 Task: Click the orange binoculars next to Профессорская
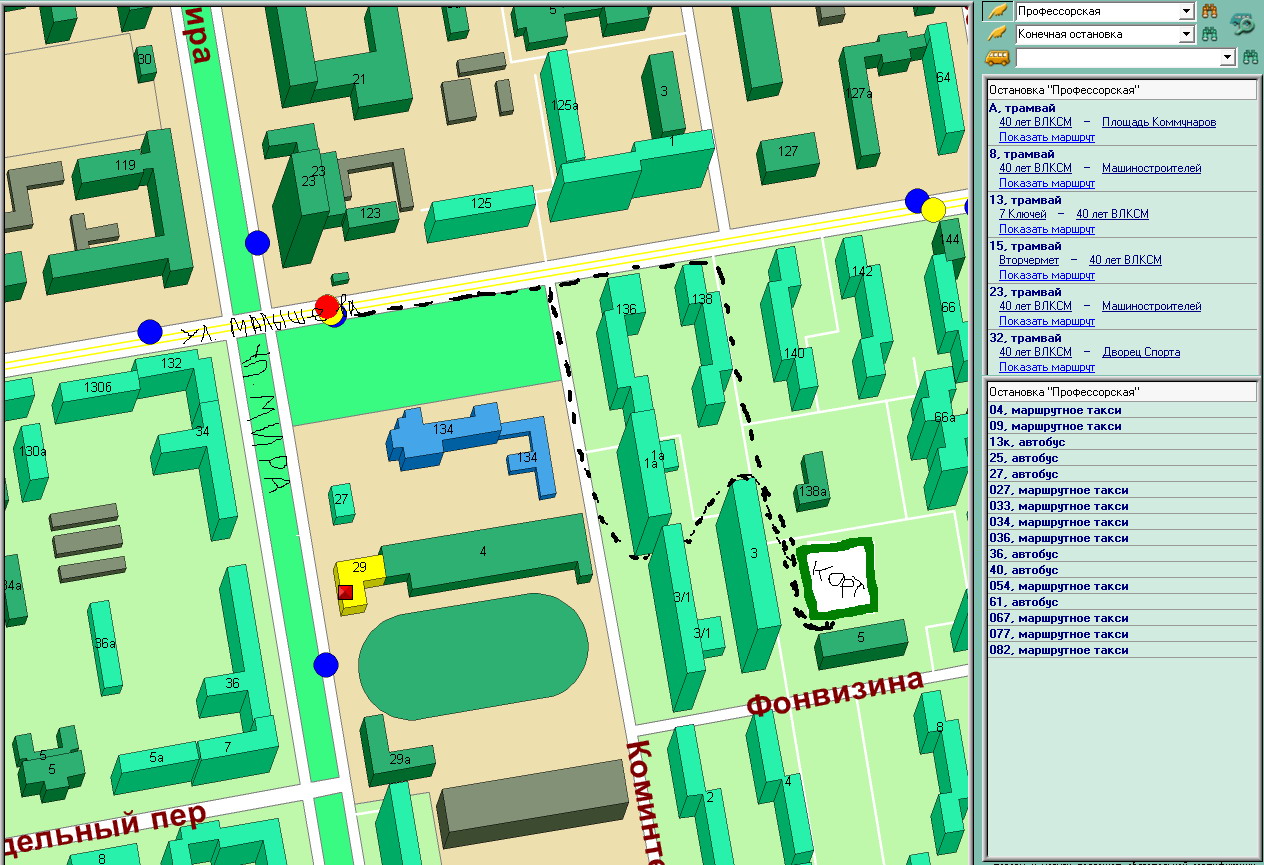1210,11
